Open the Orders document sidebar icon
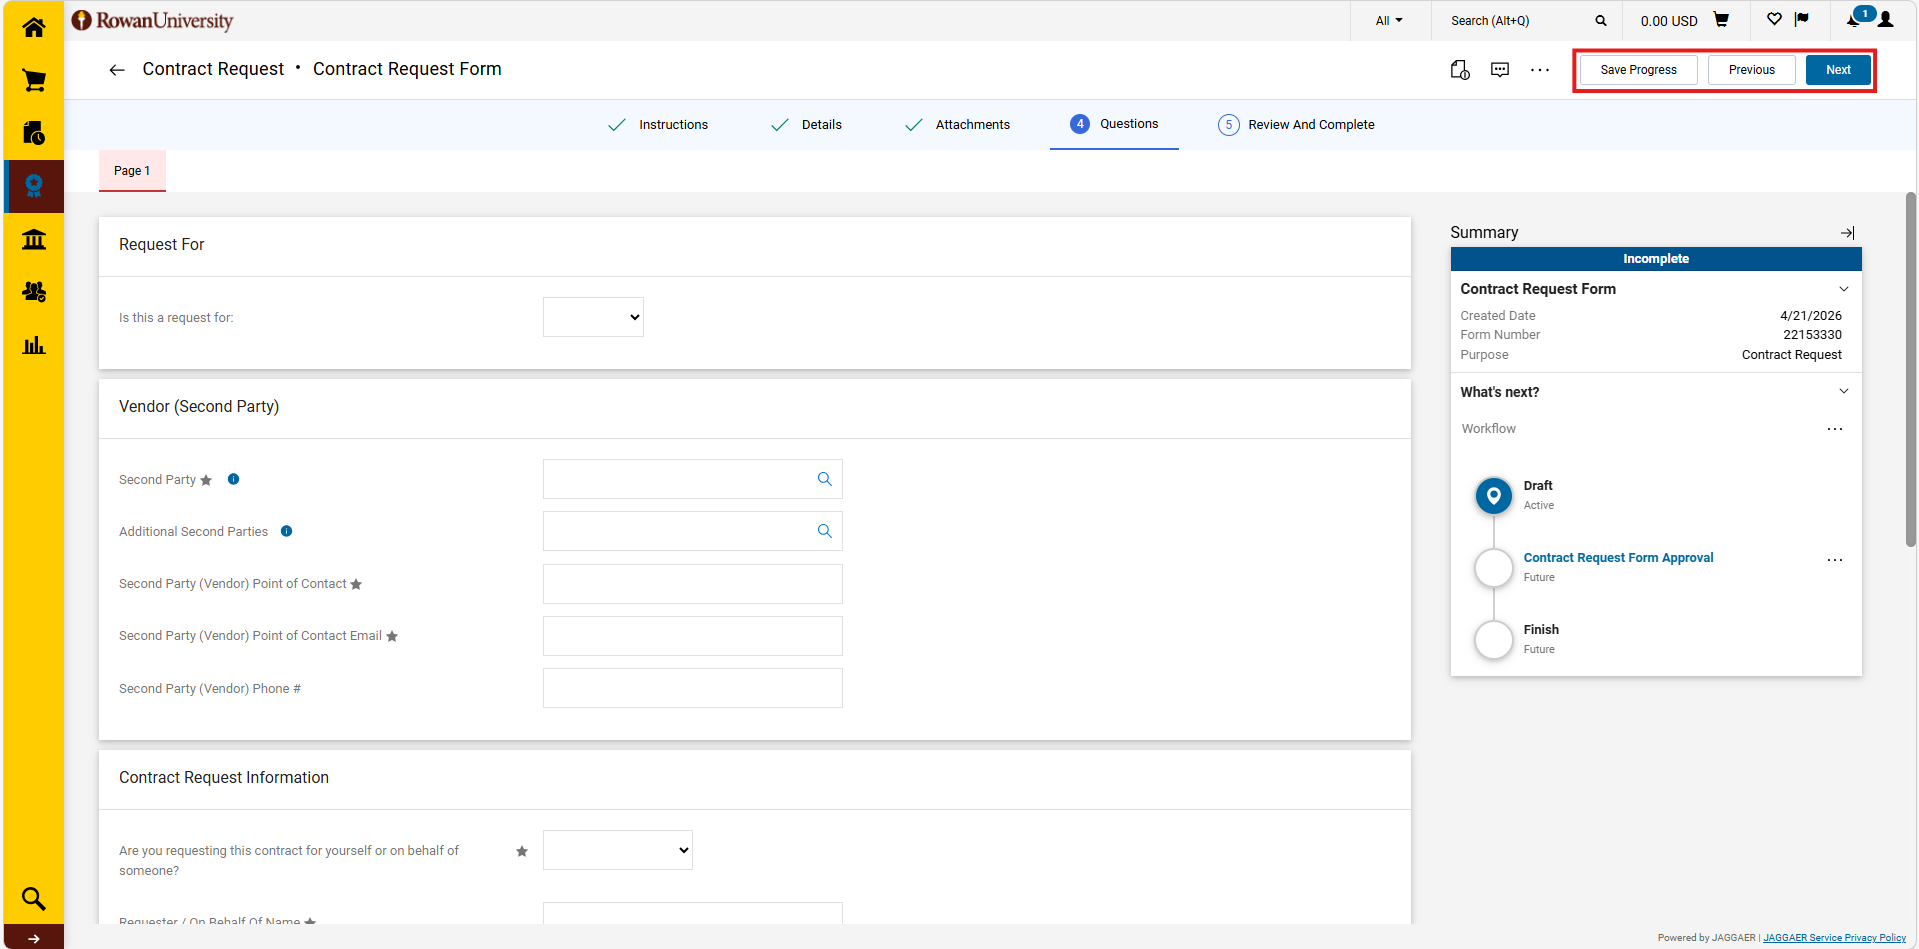 click(34, 133)
